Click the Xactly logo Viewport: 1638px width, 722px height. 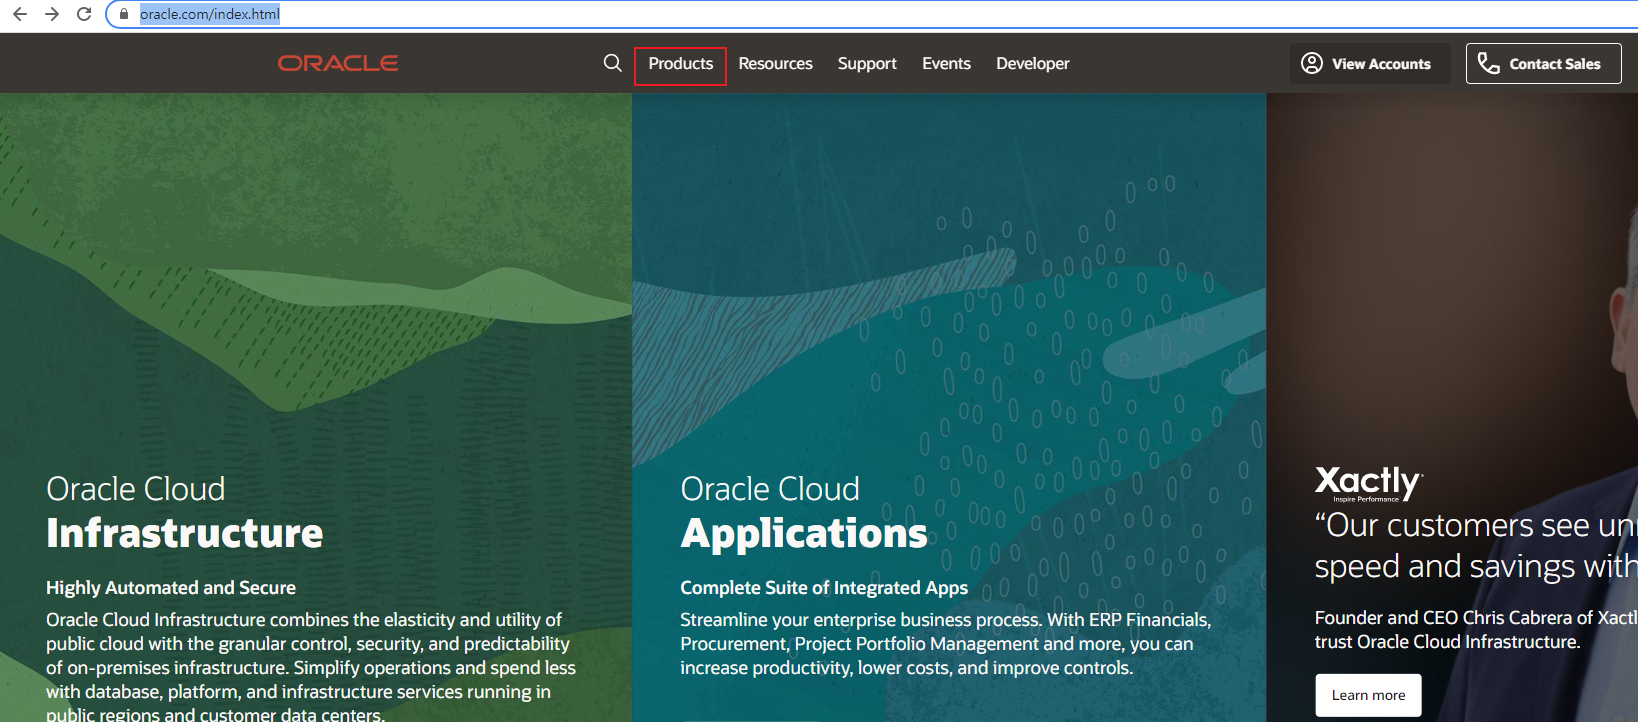coord(1368,483)
